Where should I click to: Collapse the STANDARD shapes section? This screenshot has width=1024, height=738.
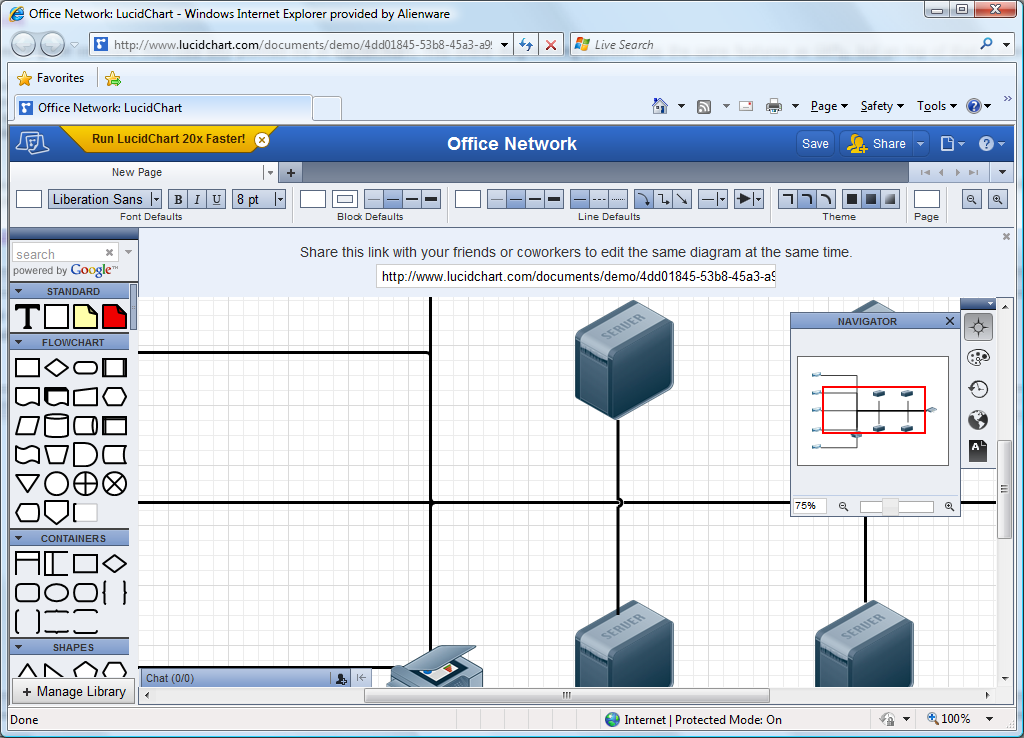pyautogui.click(x=18, y=291)
